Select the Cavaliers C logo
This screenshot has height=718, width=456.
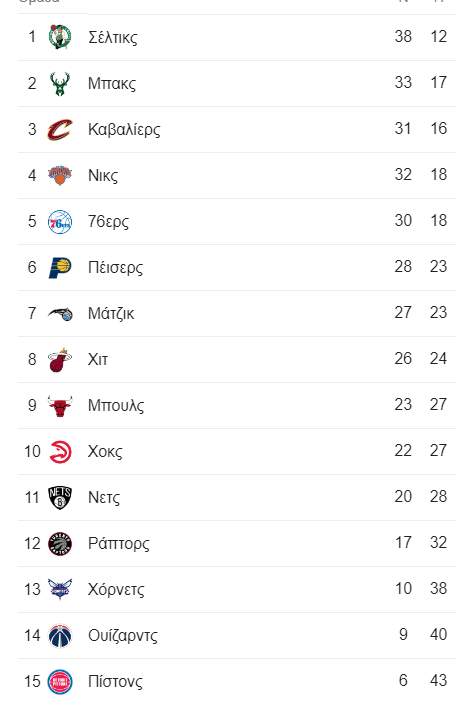click(60, 130)
